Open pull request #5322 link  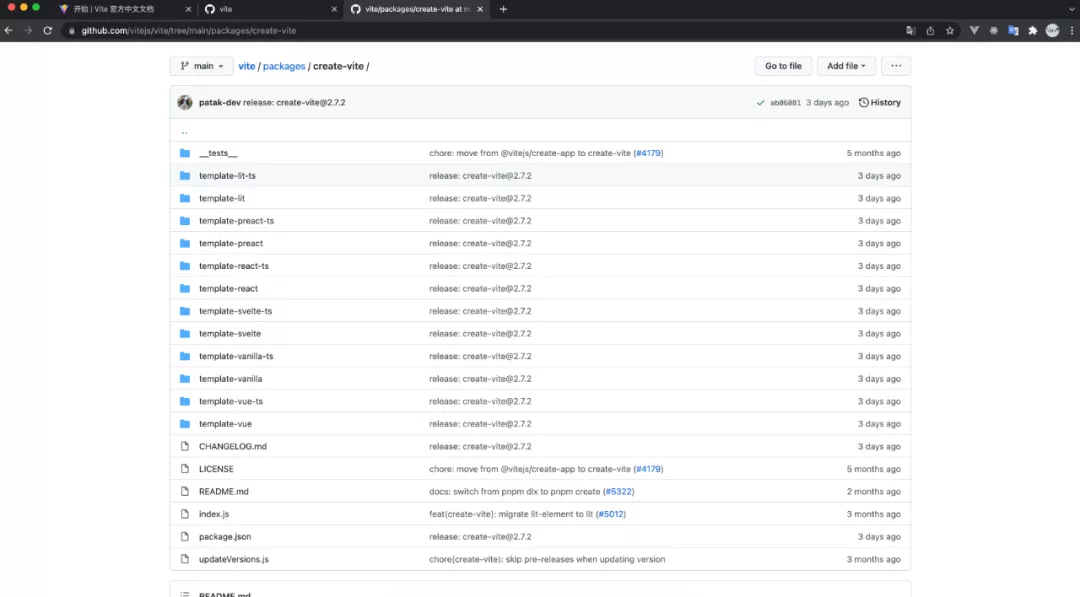619,492
